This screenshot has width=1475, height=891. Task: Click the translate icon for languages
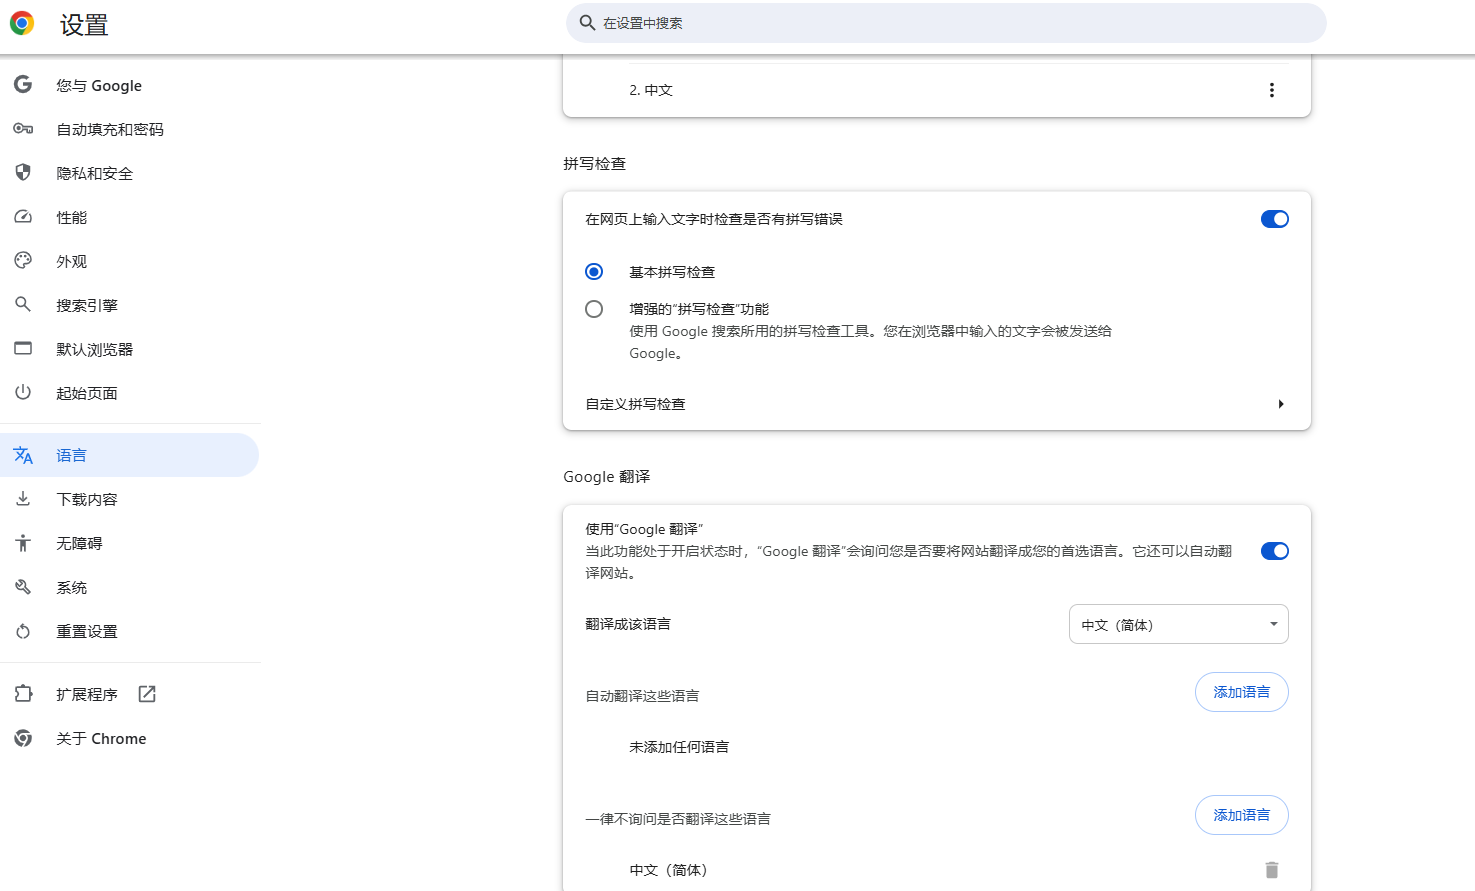pos(23,455)
